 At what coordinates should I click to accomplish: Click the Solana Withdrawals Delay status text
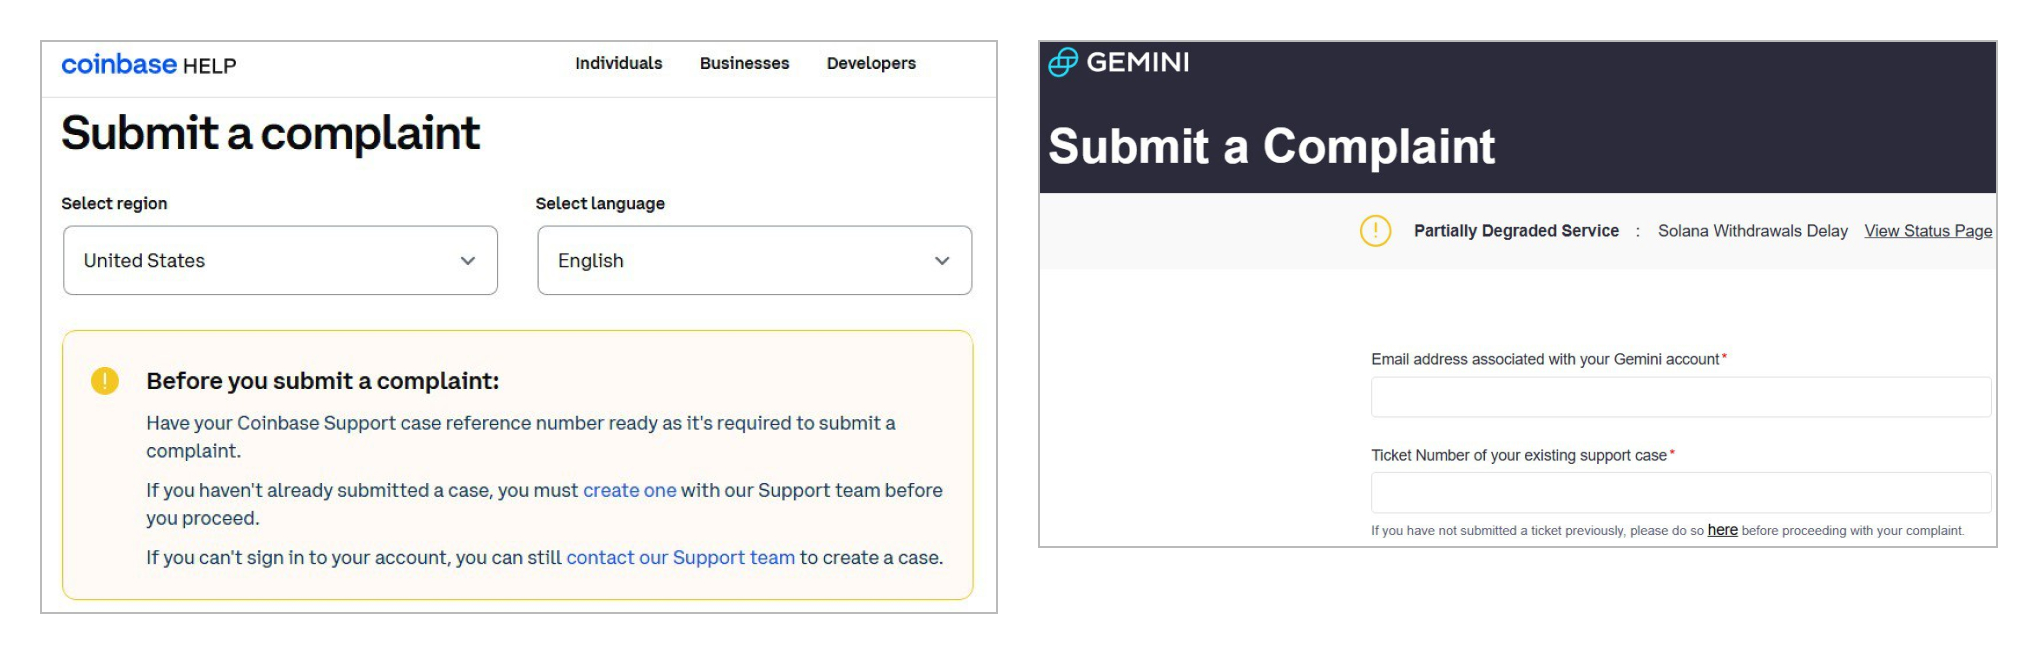coord(1752,231)
